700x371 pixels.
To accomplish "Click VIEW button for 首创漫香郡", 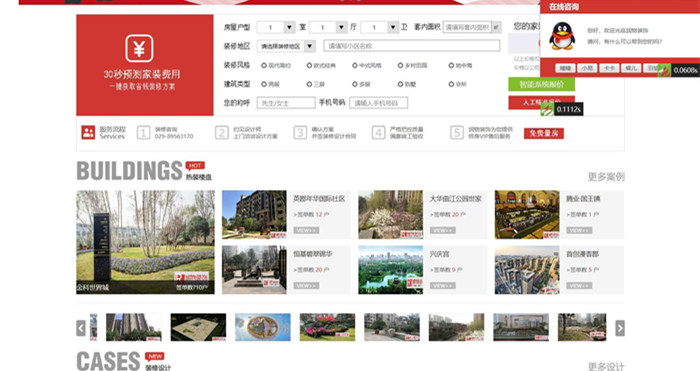I will tap(579, 285).
